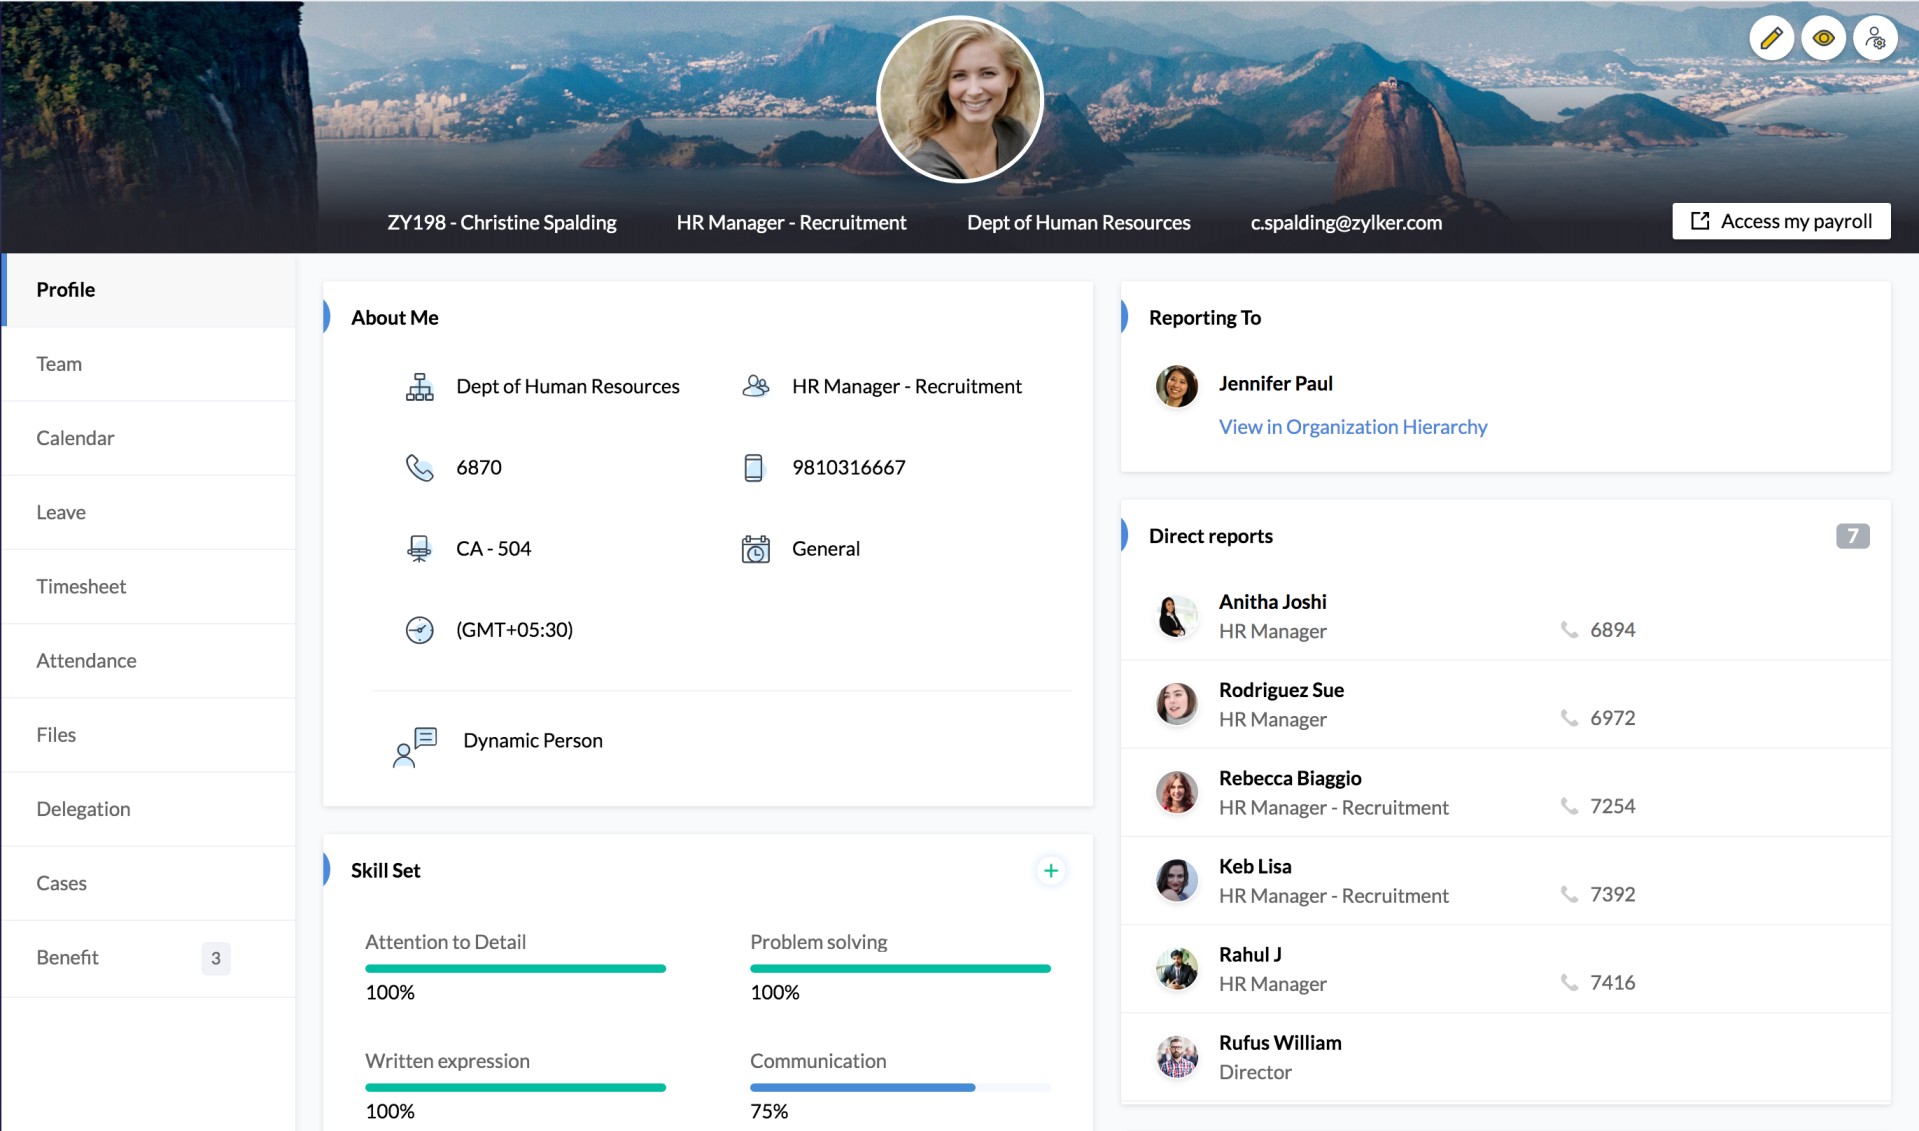Open the Team tab in sidebar
Image resolution: width=1919 pixels, height=1131 pixels.
(x=59, y=364)
